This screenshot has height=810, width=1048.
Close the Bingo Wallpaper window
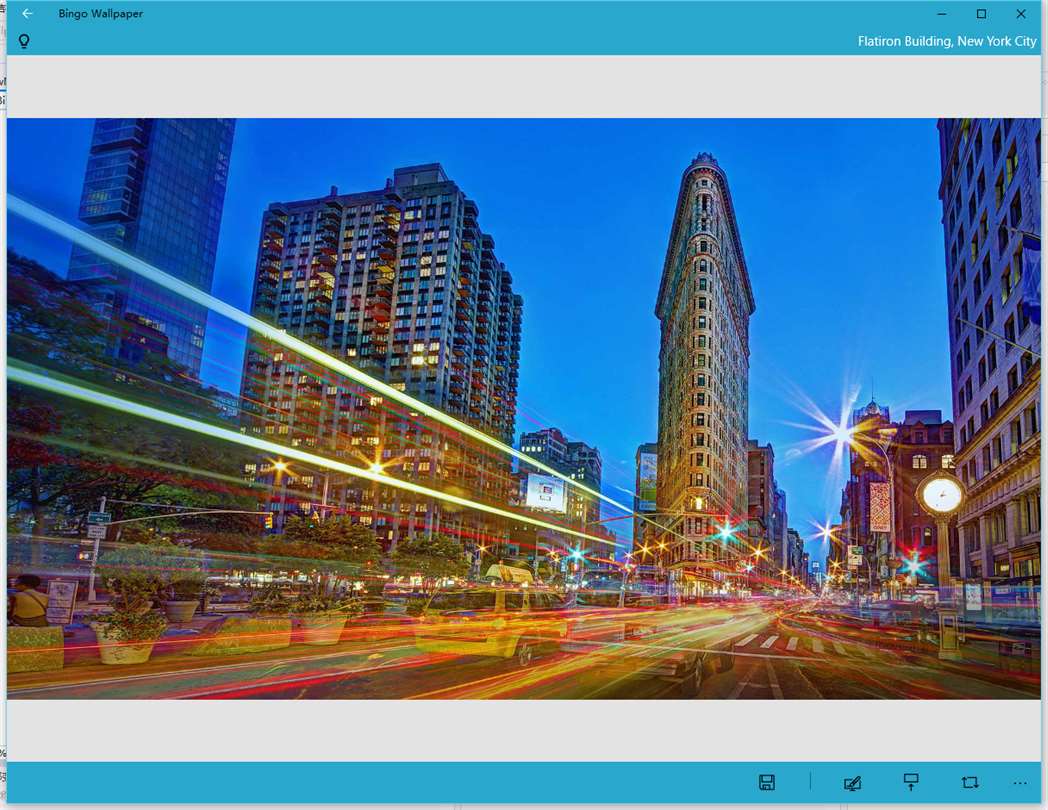point(1021,13)
